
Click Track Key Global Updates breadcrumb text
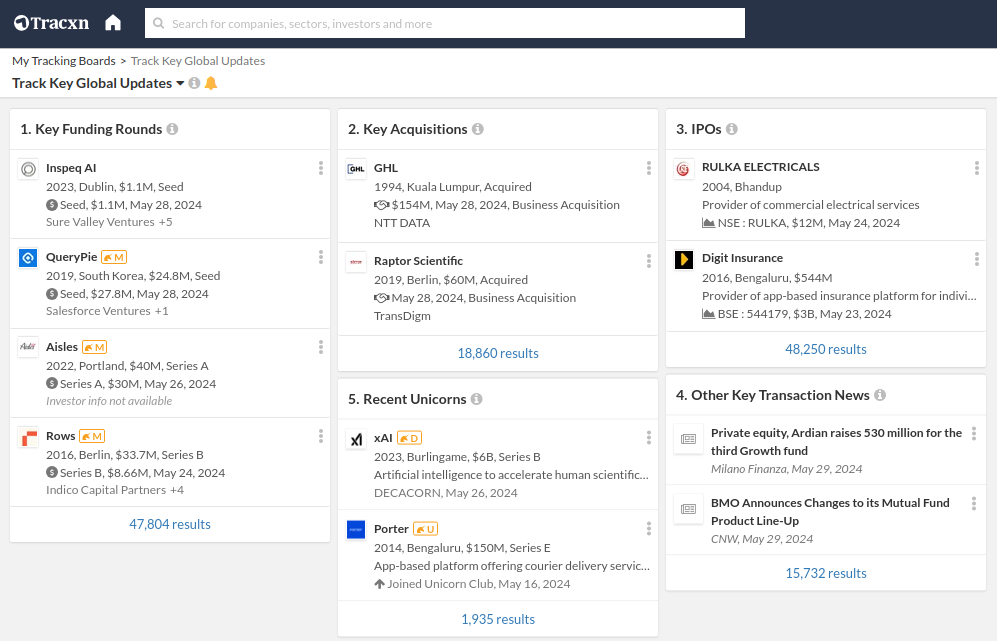198,61
